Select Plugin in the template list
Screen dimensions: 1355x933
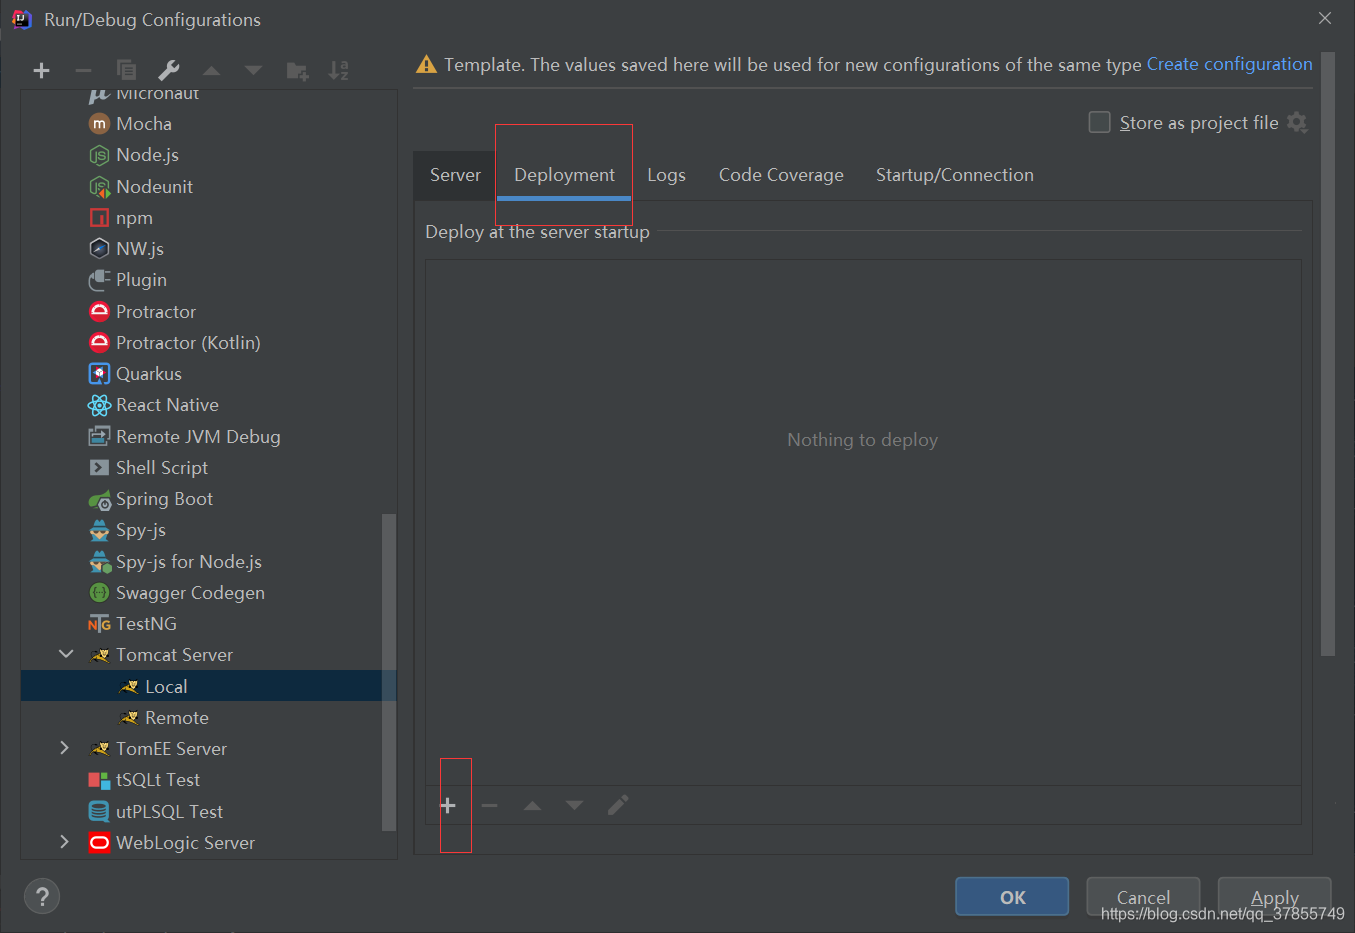pos(208,280)
